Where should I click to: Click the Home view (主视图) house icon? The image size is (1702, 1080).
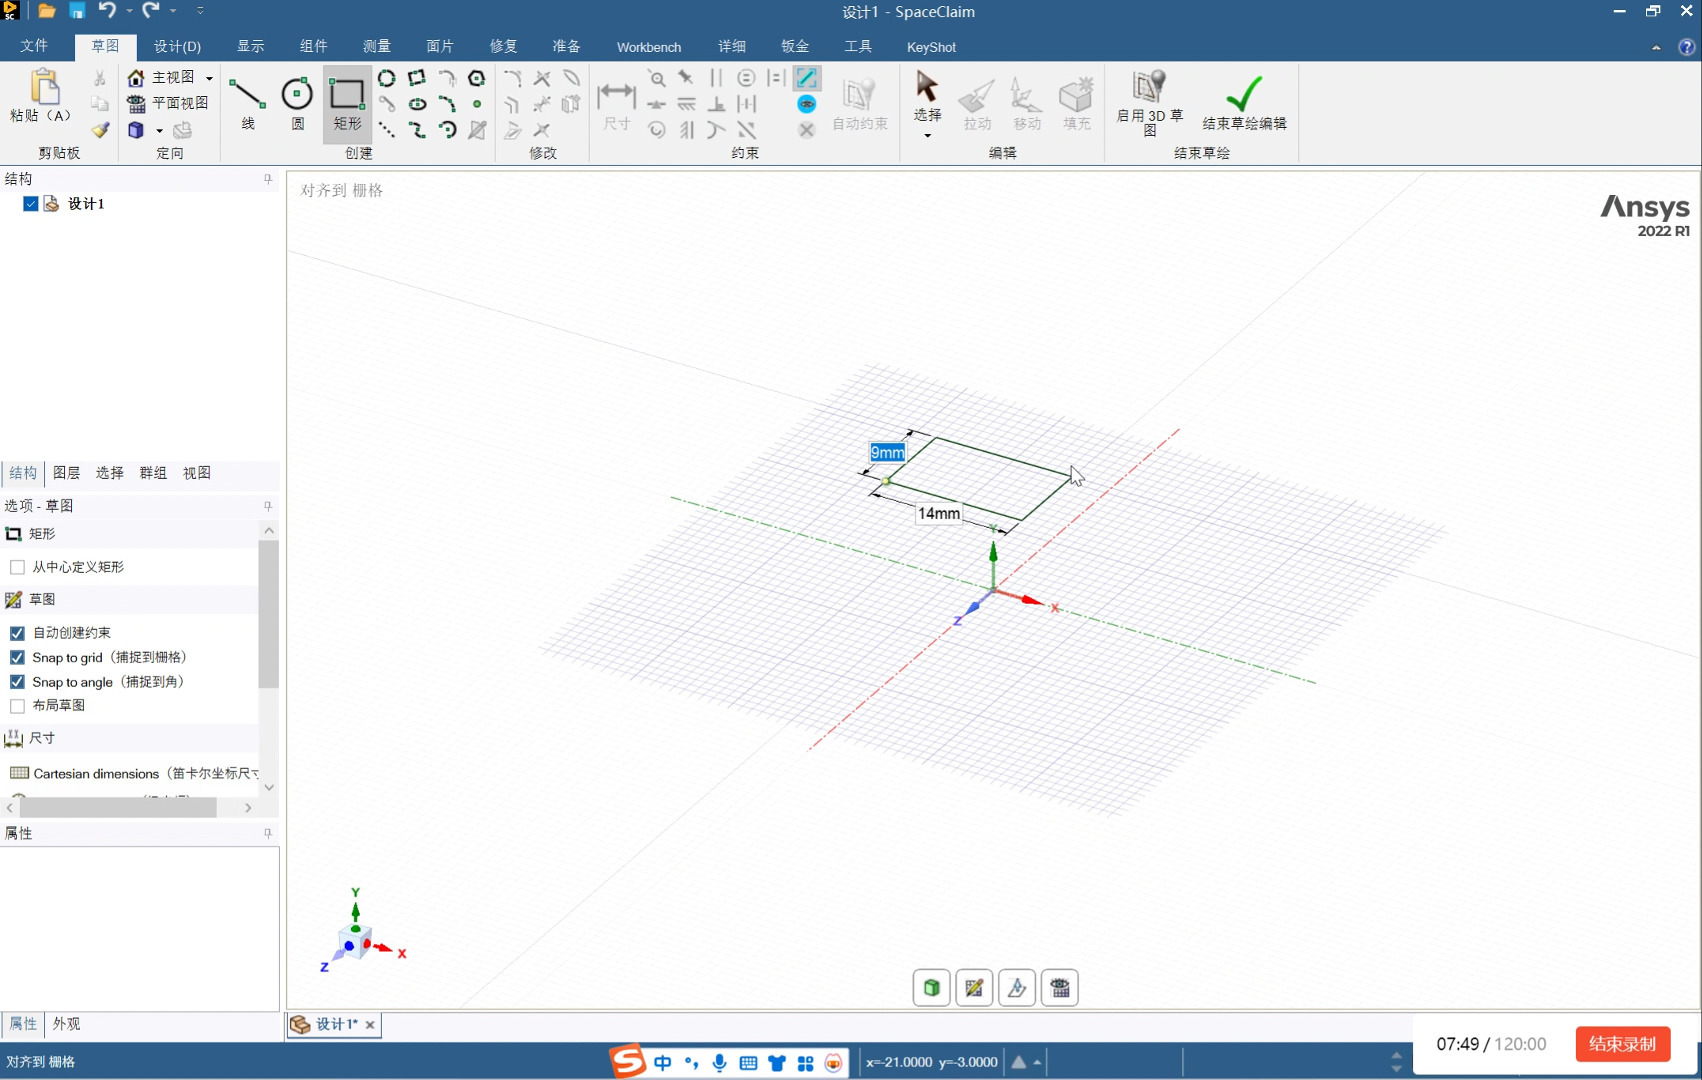click(x=136, y=78)
